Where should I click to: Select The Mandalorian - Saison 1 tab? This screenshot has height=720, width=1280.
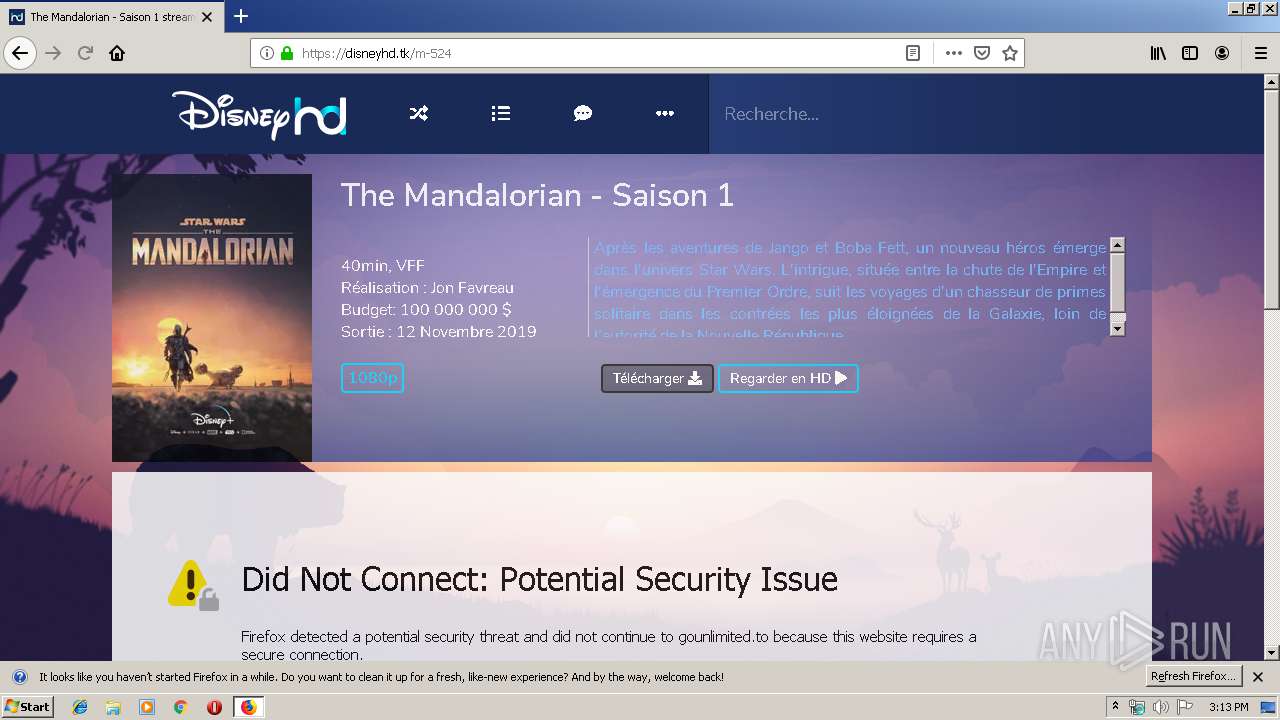112,17
